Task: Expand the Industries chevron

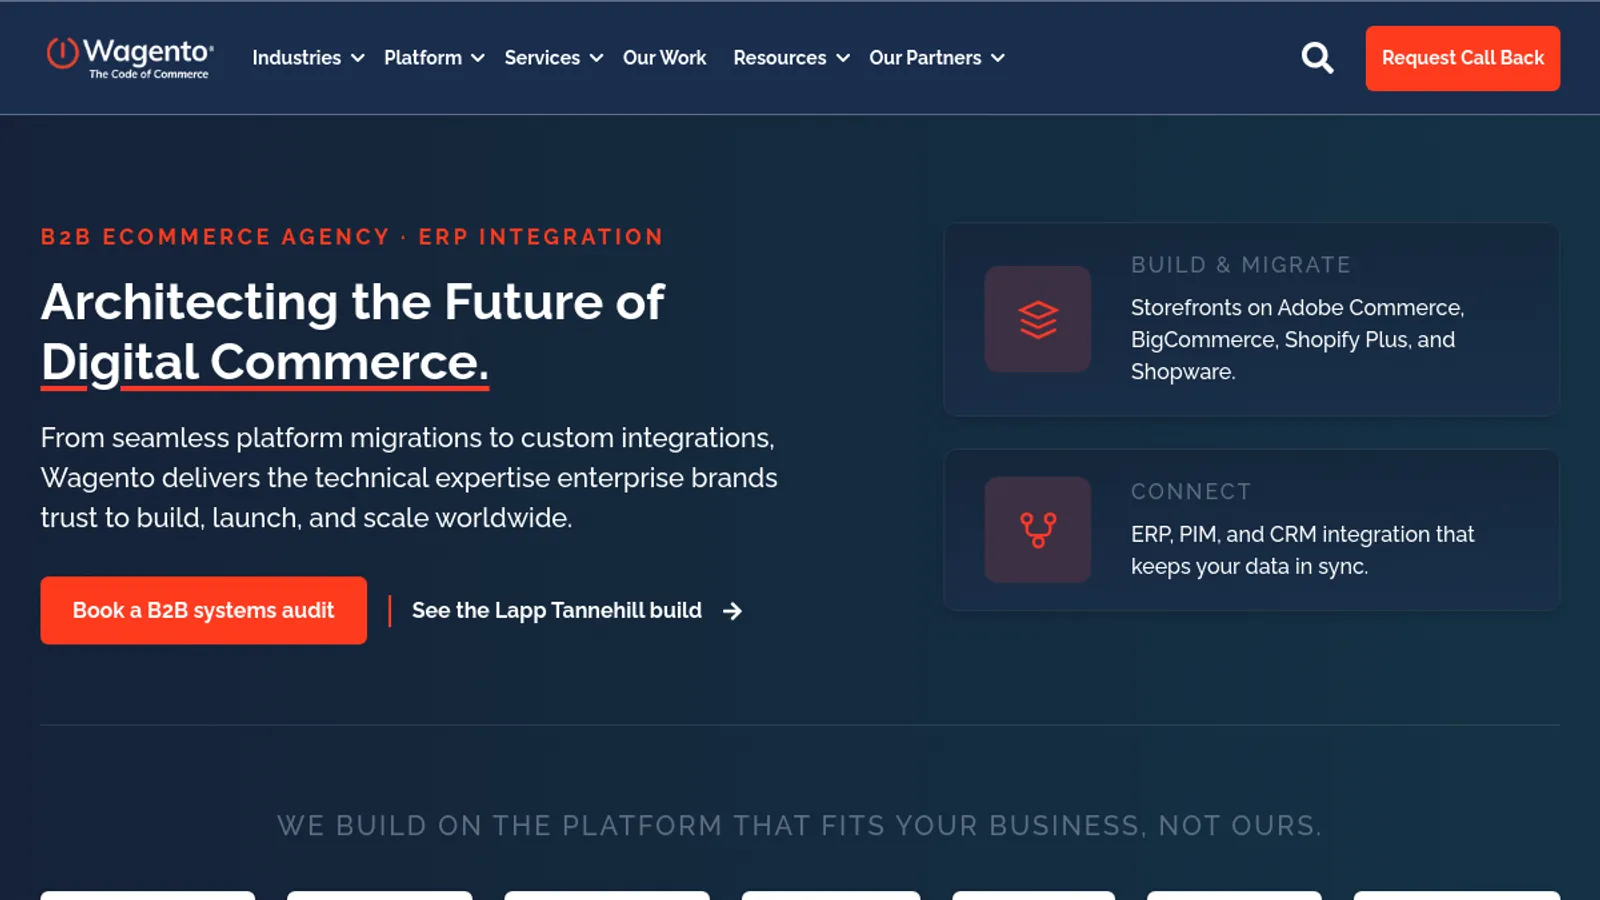Action: tap(358, 58)
